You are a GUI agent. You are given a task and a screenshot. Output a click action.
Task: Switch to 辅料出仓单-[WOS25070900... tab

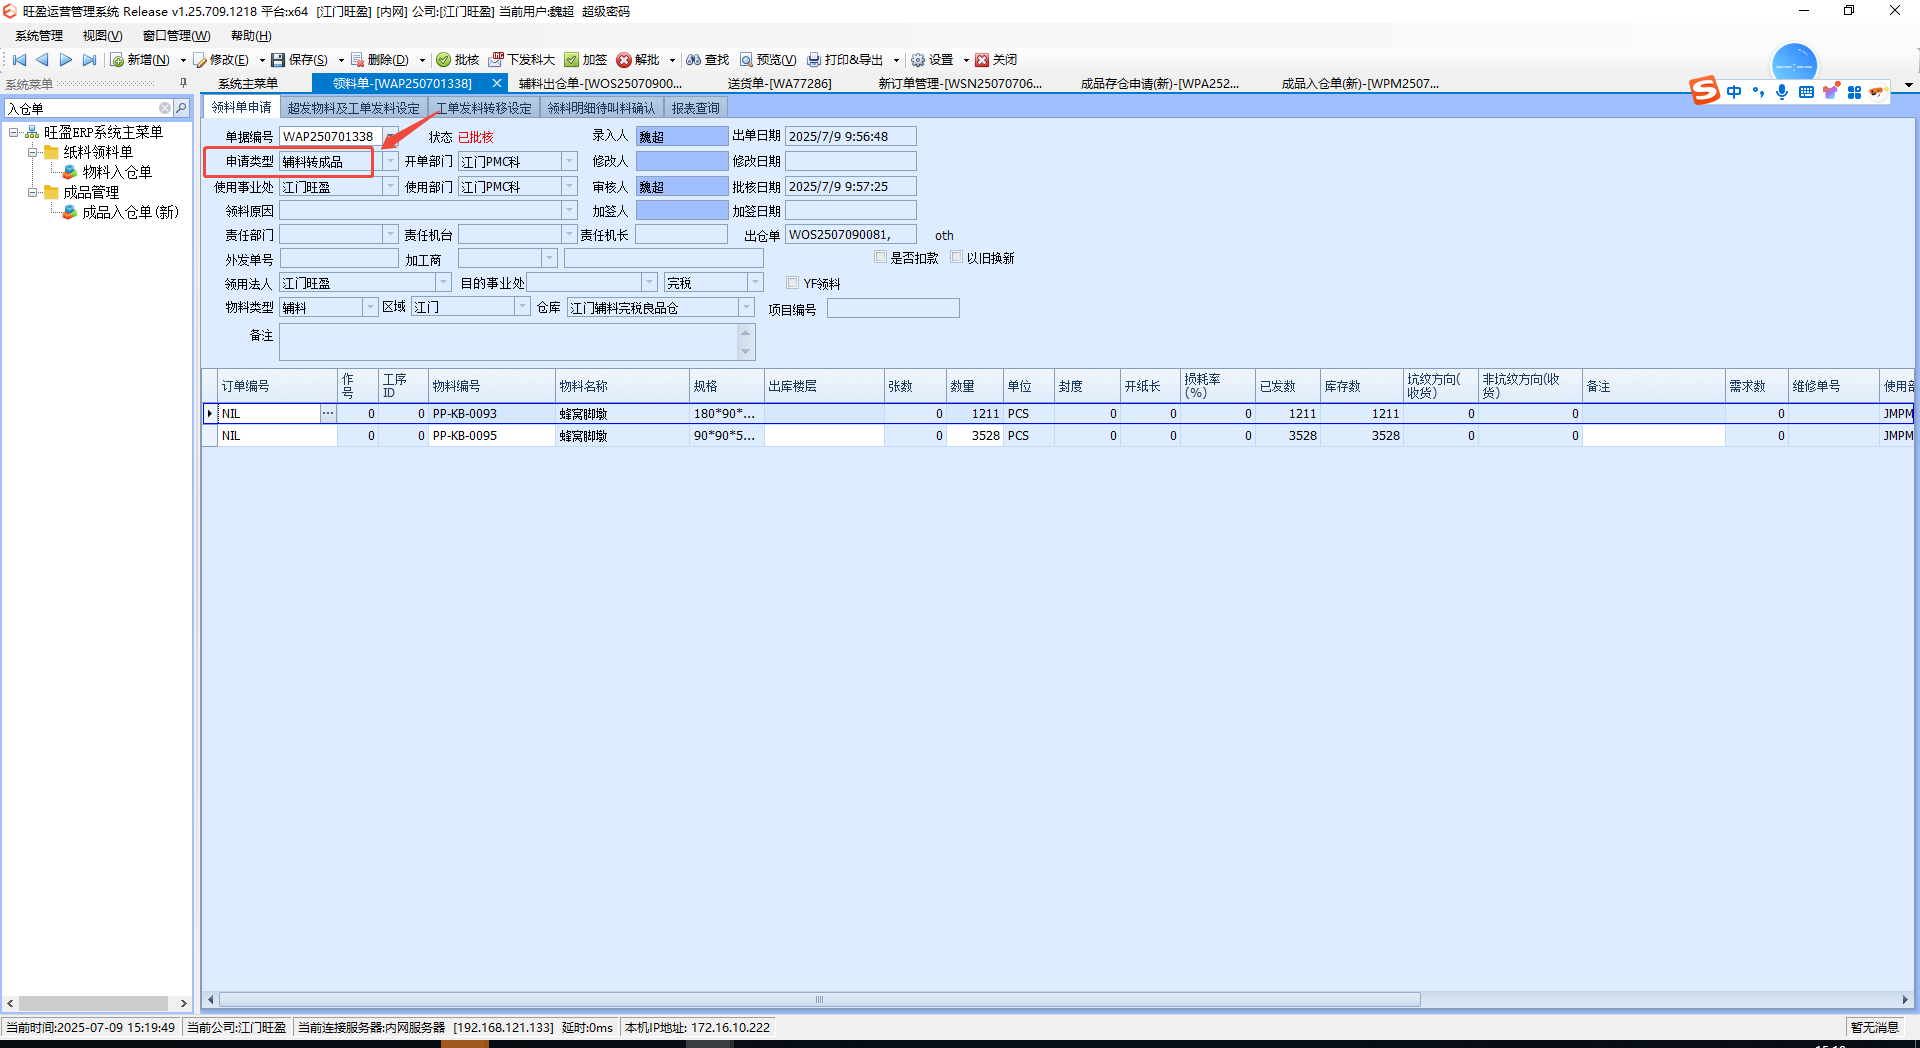pos(600,84)
